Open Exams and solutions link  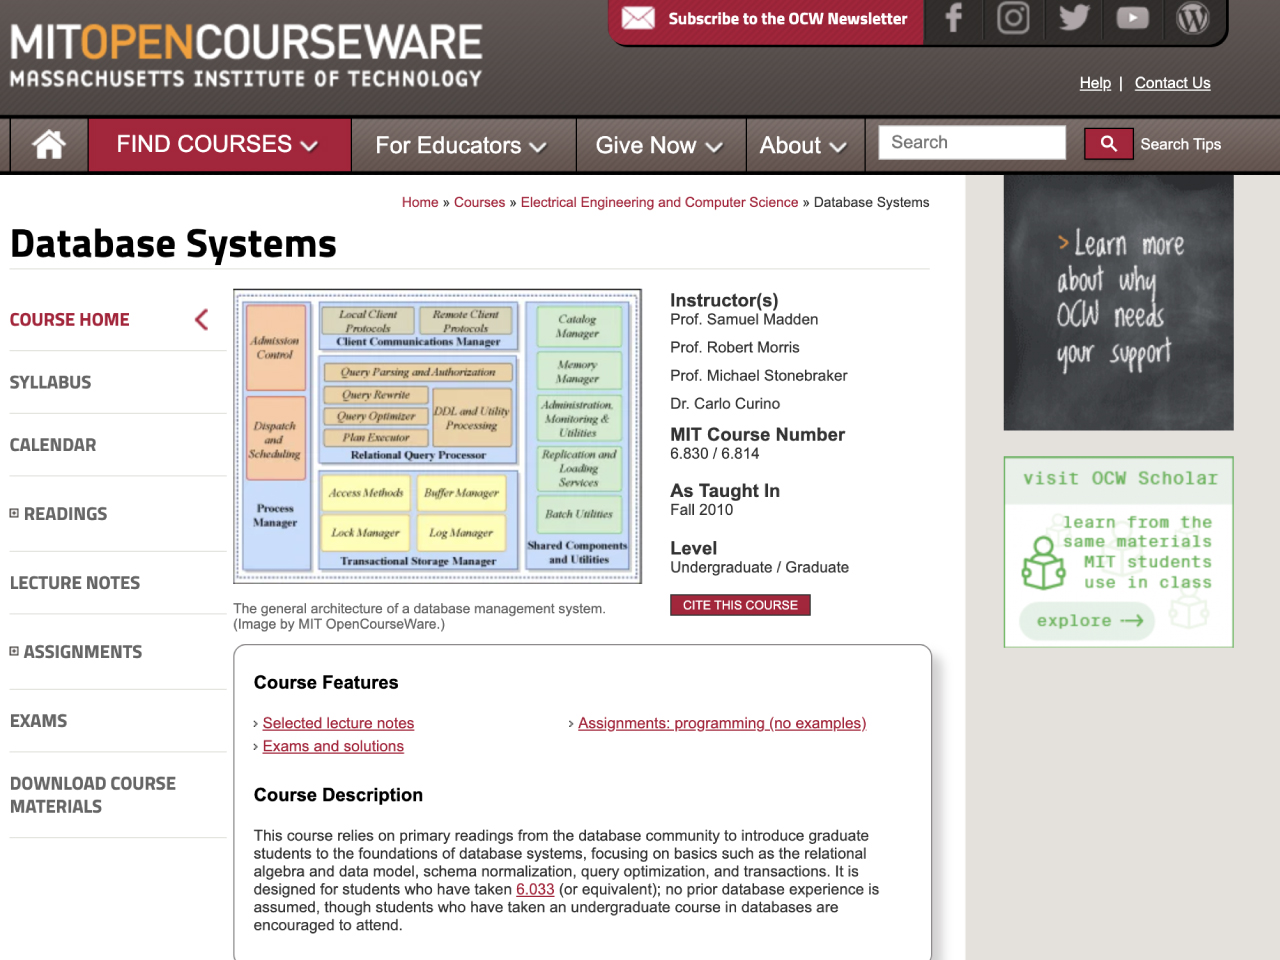[333, 746]
